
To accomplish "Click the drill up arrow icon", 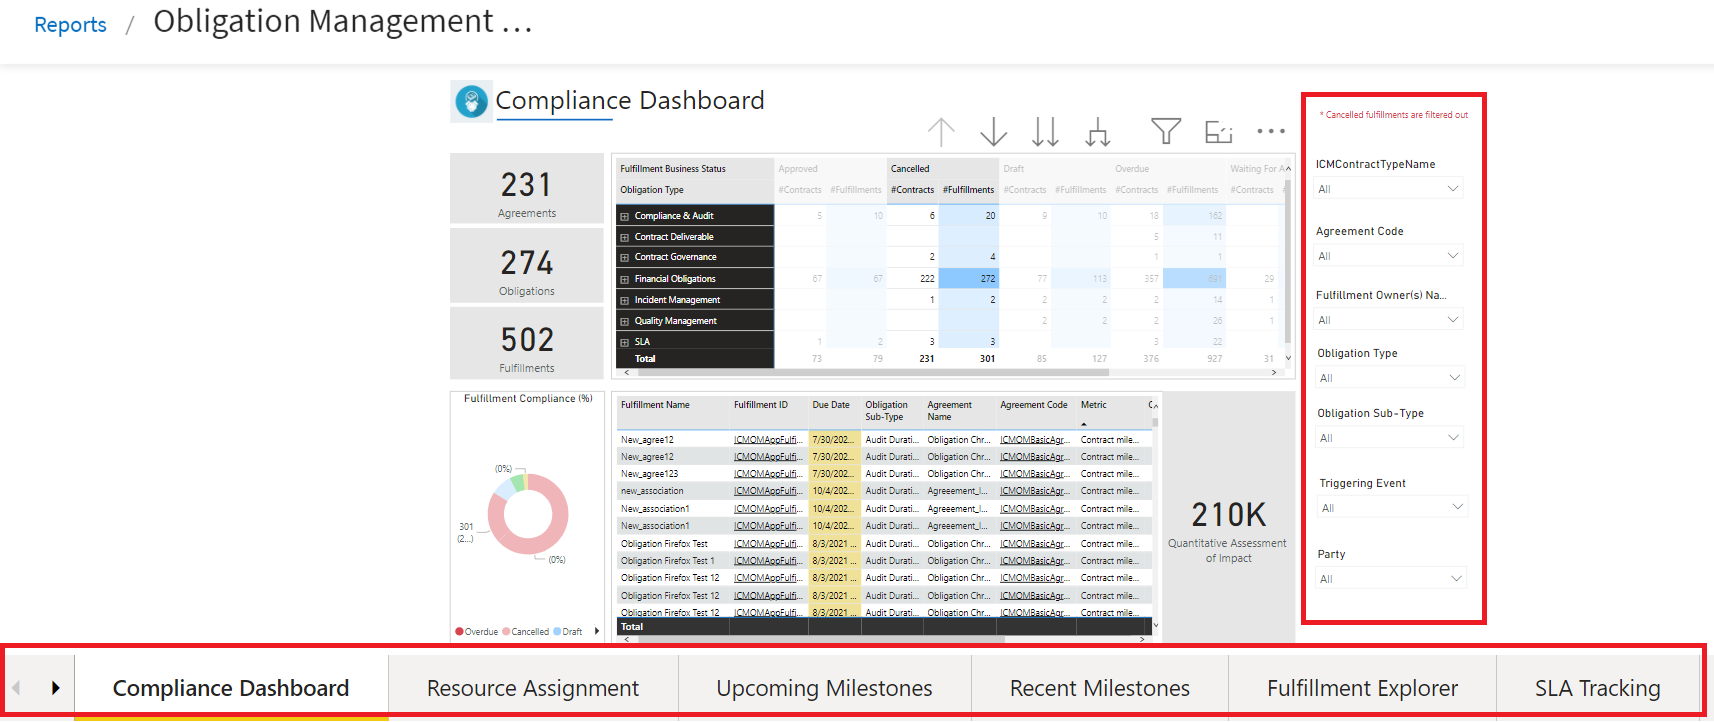I will coord(941,132).
